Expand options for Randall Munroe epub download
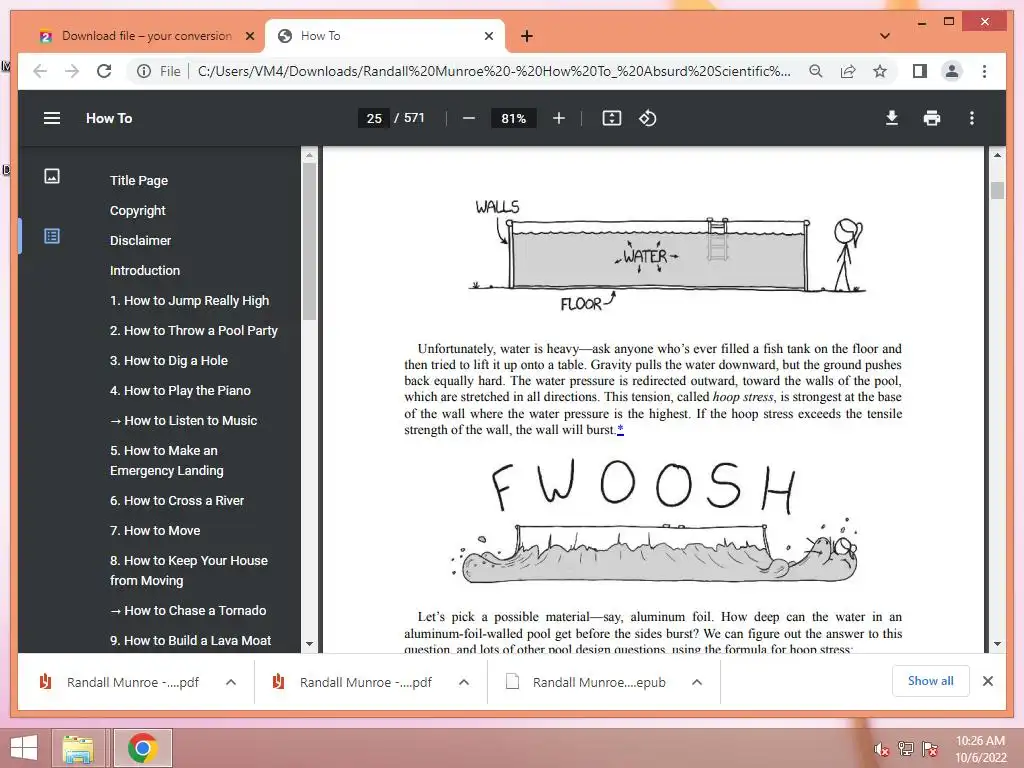The height and width of the screenshot is (768, 1024). pos(697,682)
